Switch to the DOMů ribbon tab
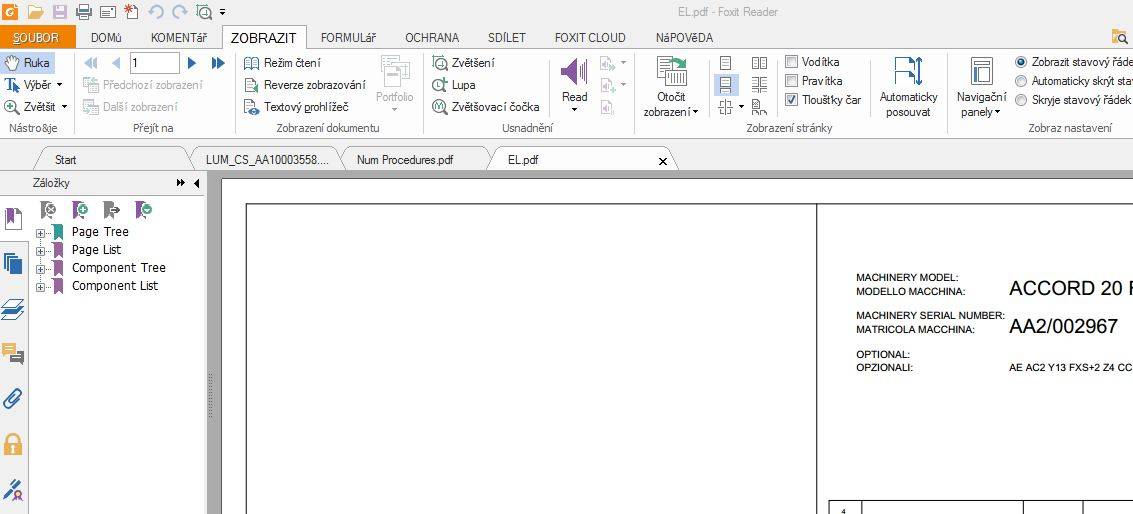The image size is (1133, 514). pyautogui.click(x=106, y=38)
